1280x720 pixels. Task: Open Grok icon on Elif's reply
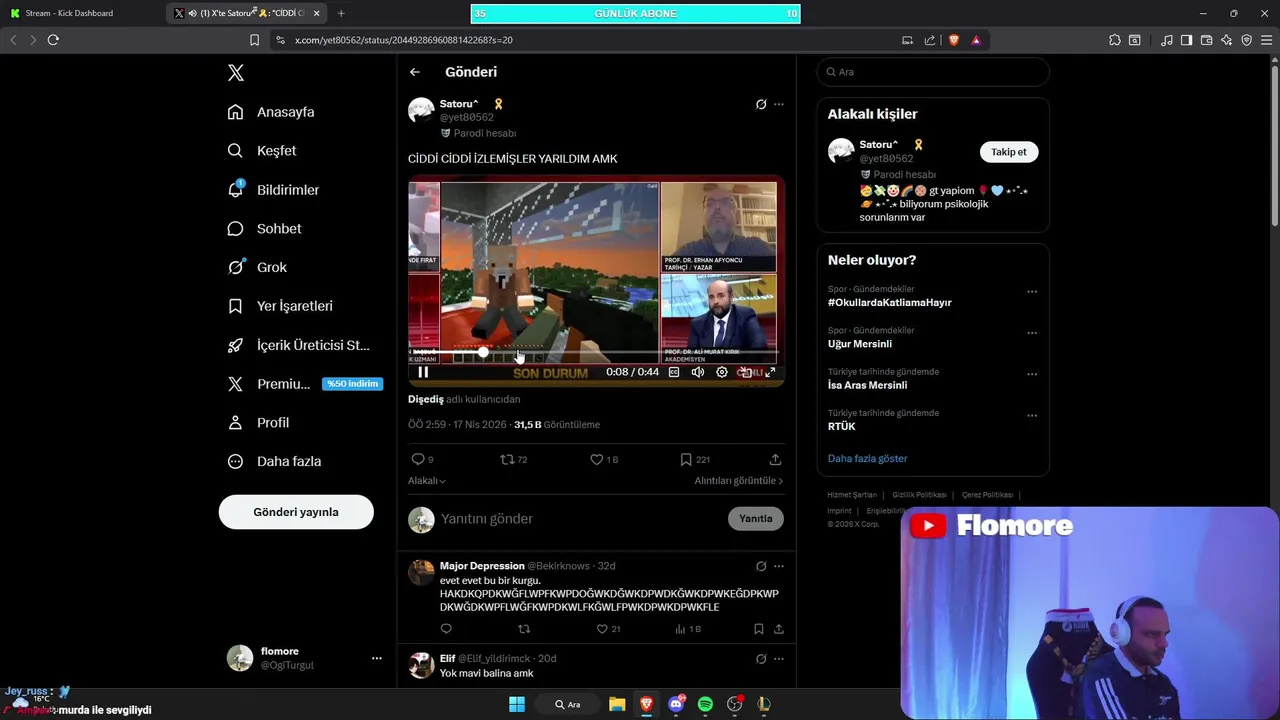[x=761, y=659]
